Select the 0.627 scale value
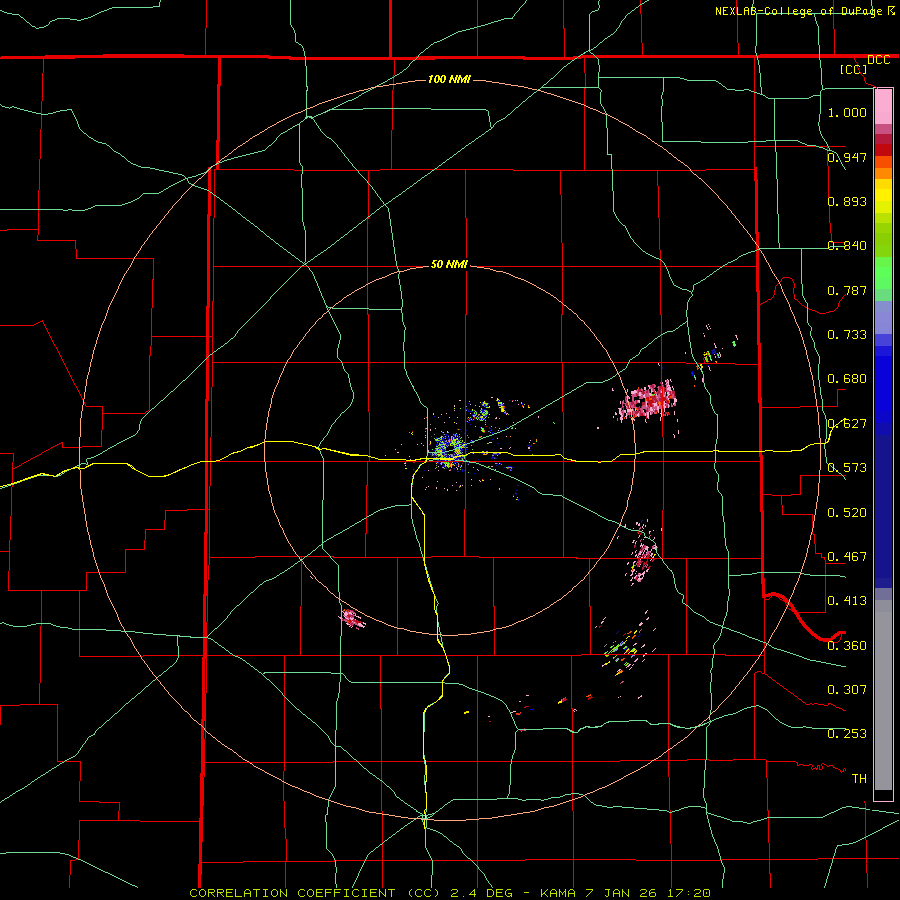900x900 pixels. coord(847,424)
